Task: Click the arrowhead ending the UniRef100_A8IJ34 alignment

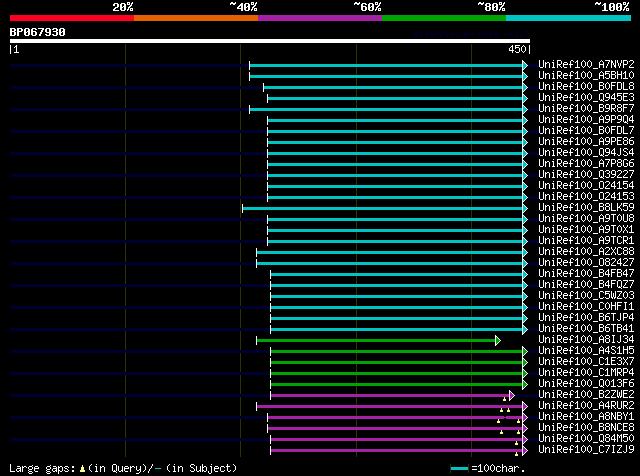Action: tap(498, 340)
